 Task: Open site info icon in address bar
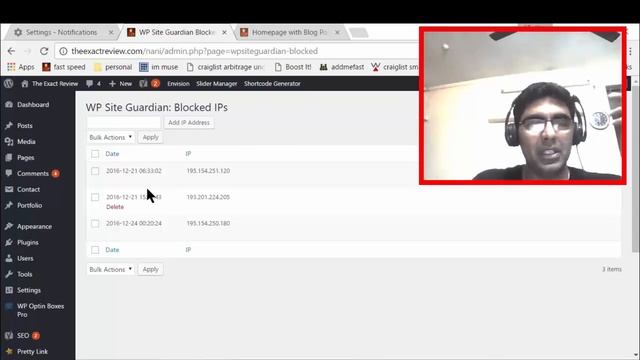point(63,51)
